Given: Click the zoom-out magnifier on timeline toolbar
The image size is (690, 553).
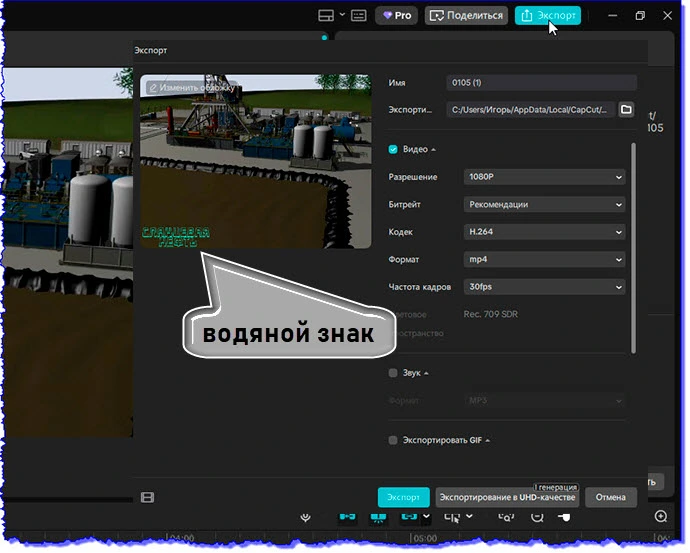Looking at the screenshot, I should (x=537, y=517).
